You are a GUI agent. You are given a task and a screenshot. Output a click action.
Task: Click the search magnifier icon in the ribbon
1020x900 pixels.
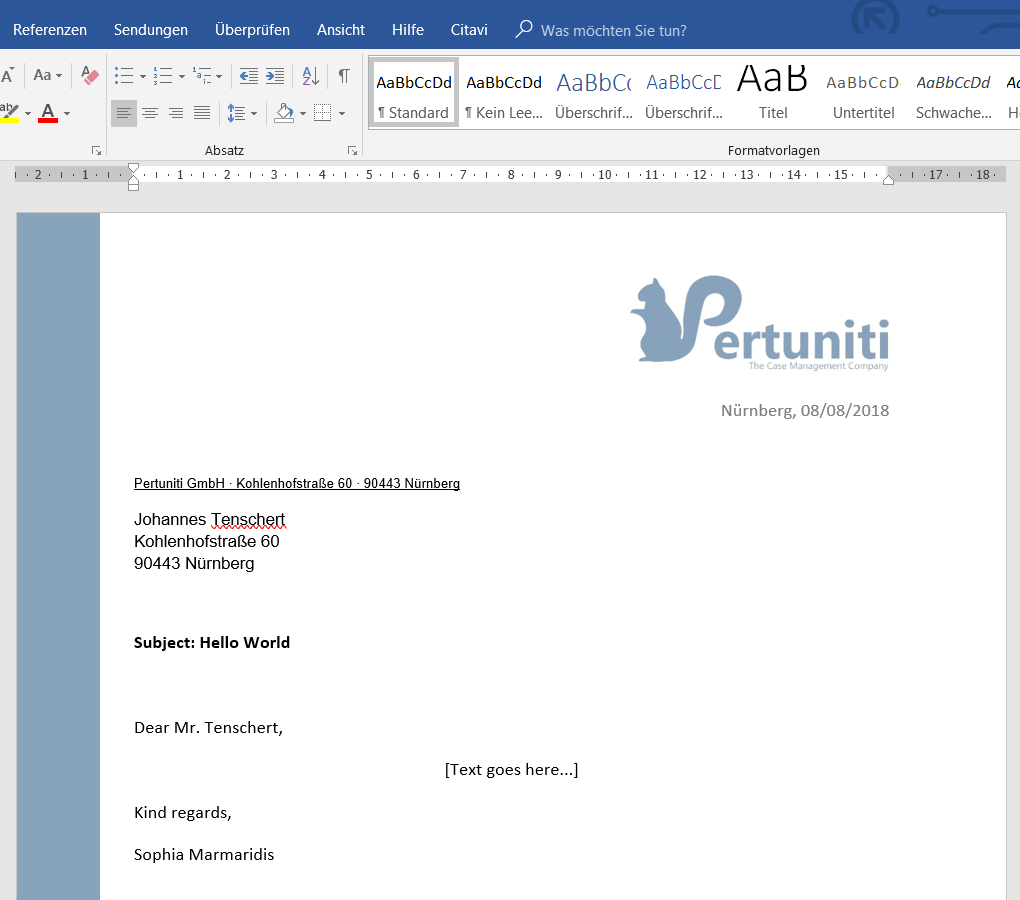pos(524,29)
